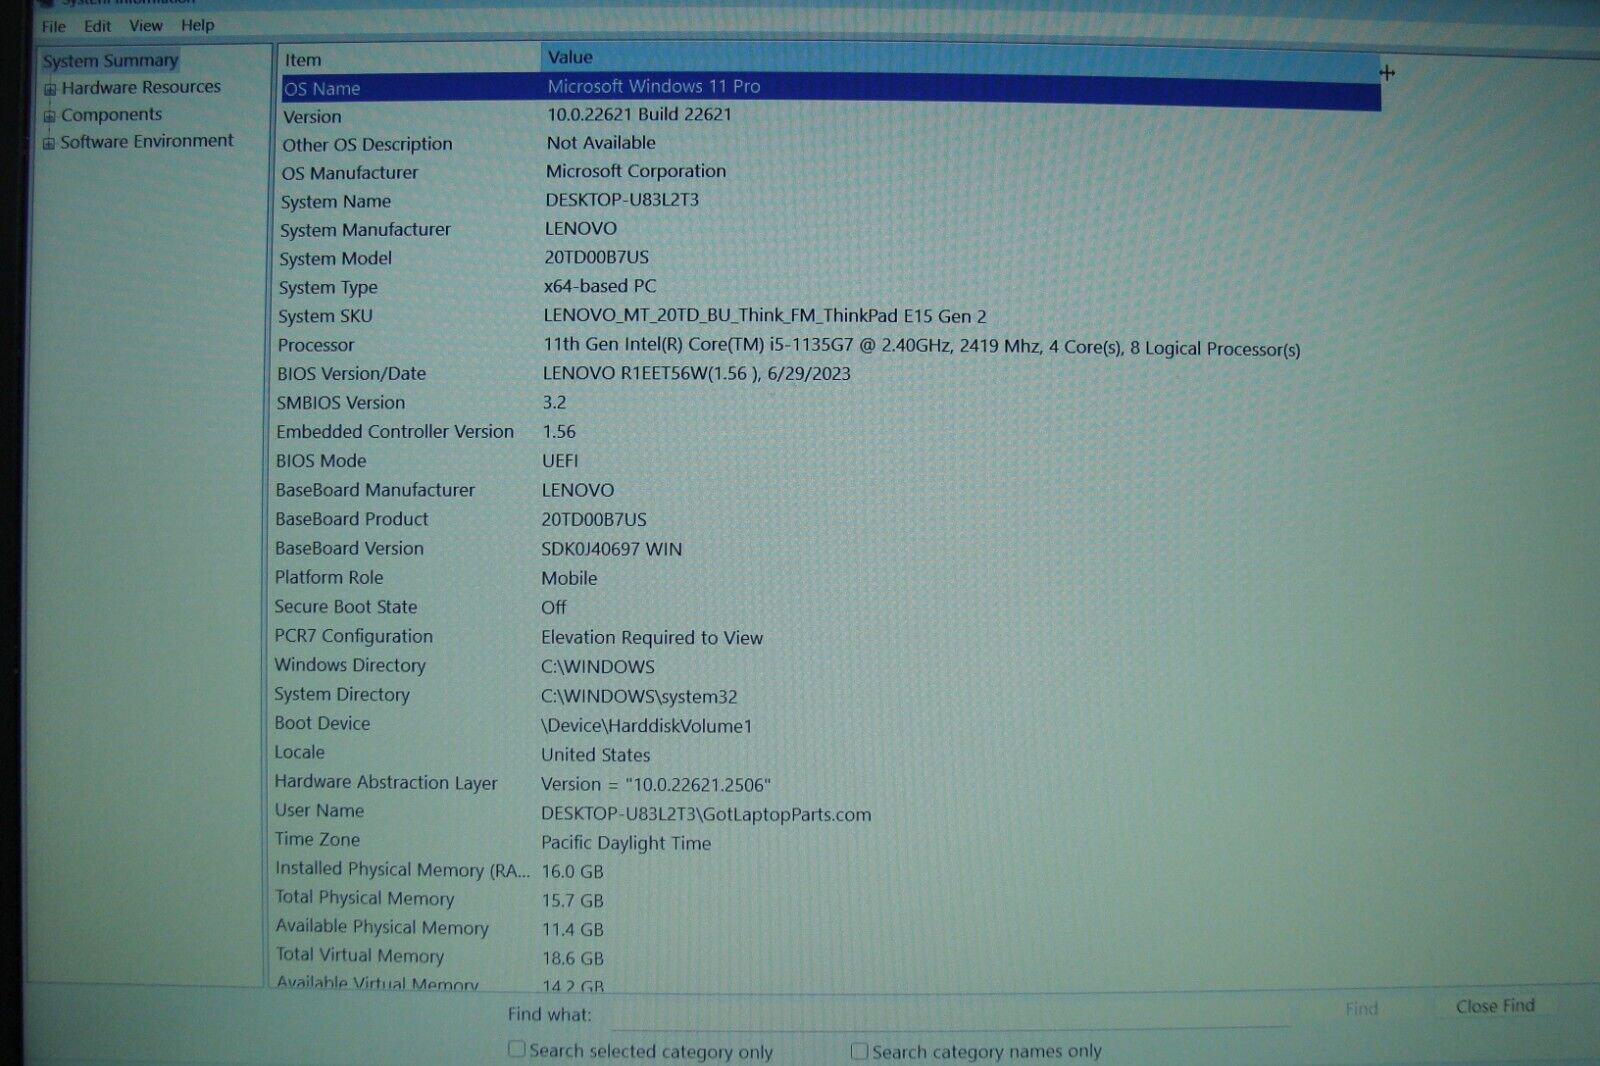Click the Windows Directory row

[x=830, y=665]
